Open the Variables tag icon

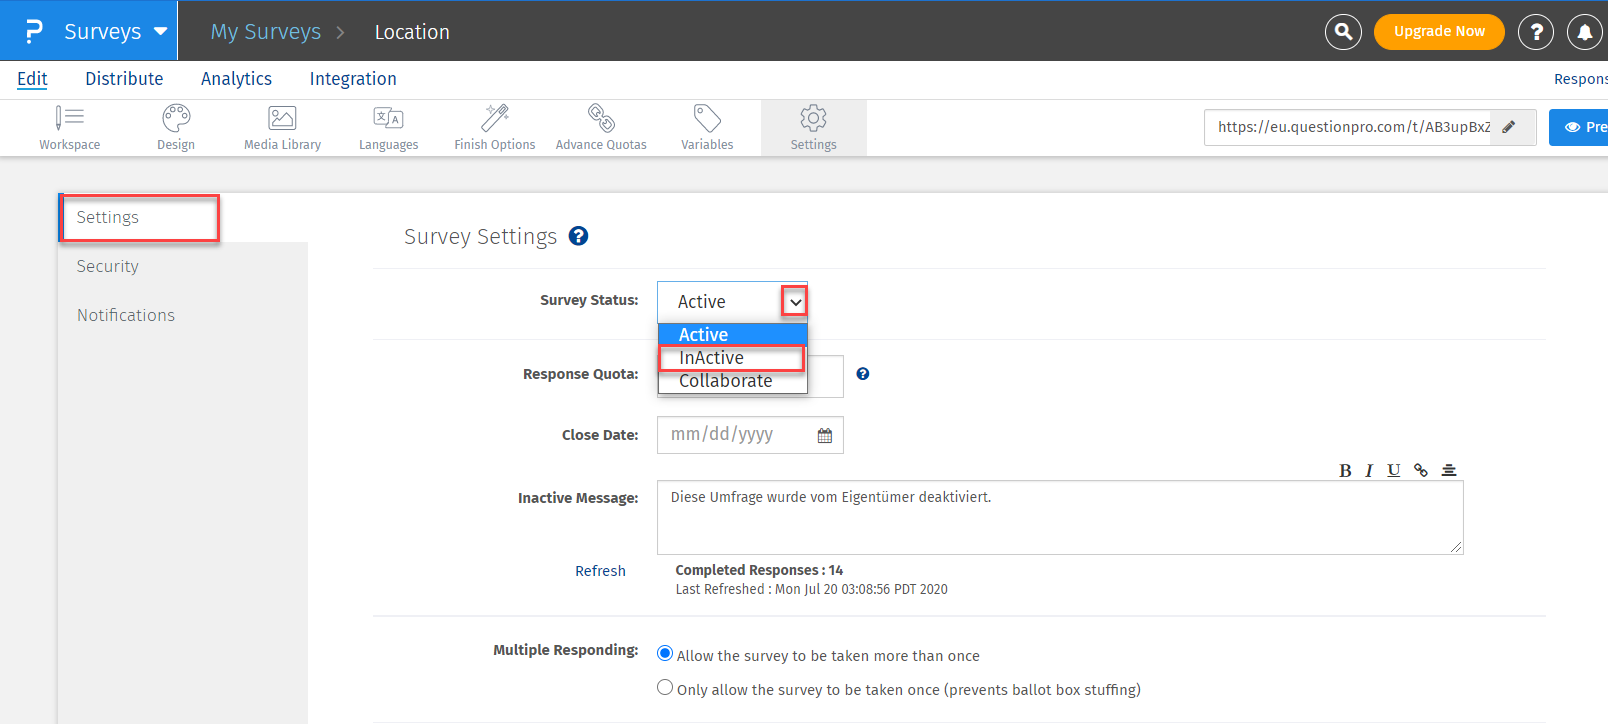[x=707, y=119]
